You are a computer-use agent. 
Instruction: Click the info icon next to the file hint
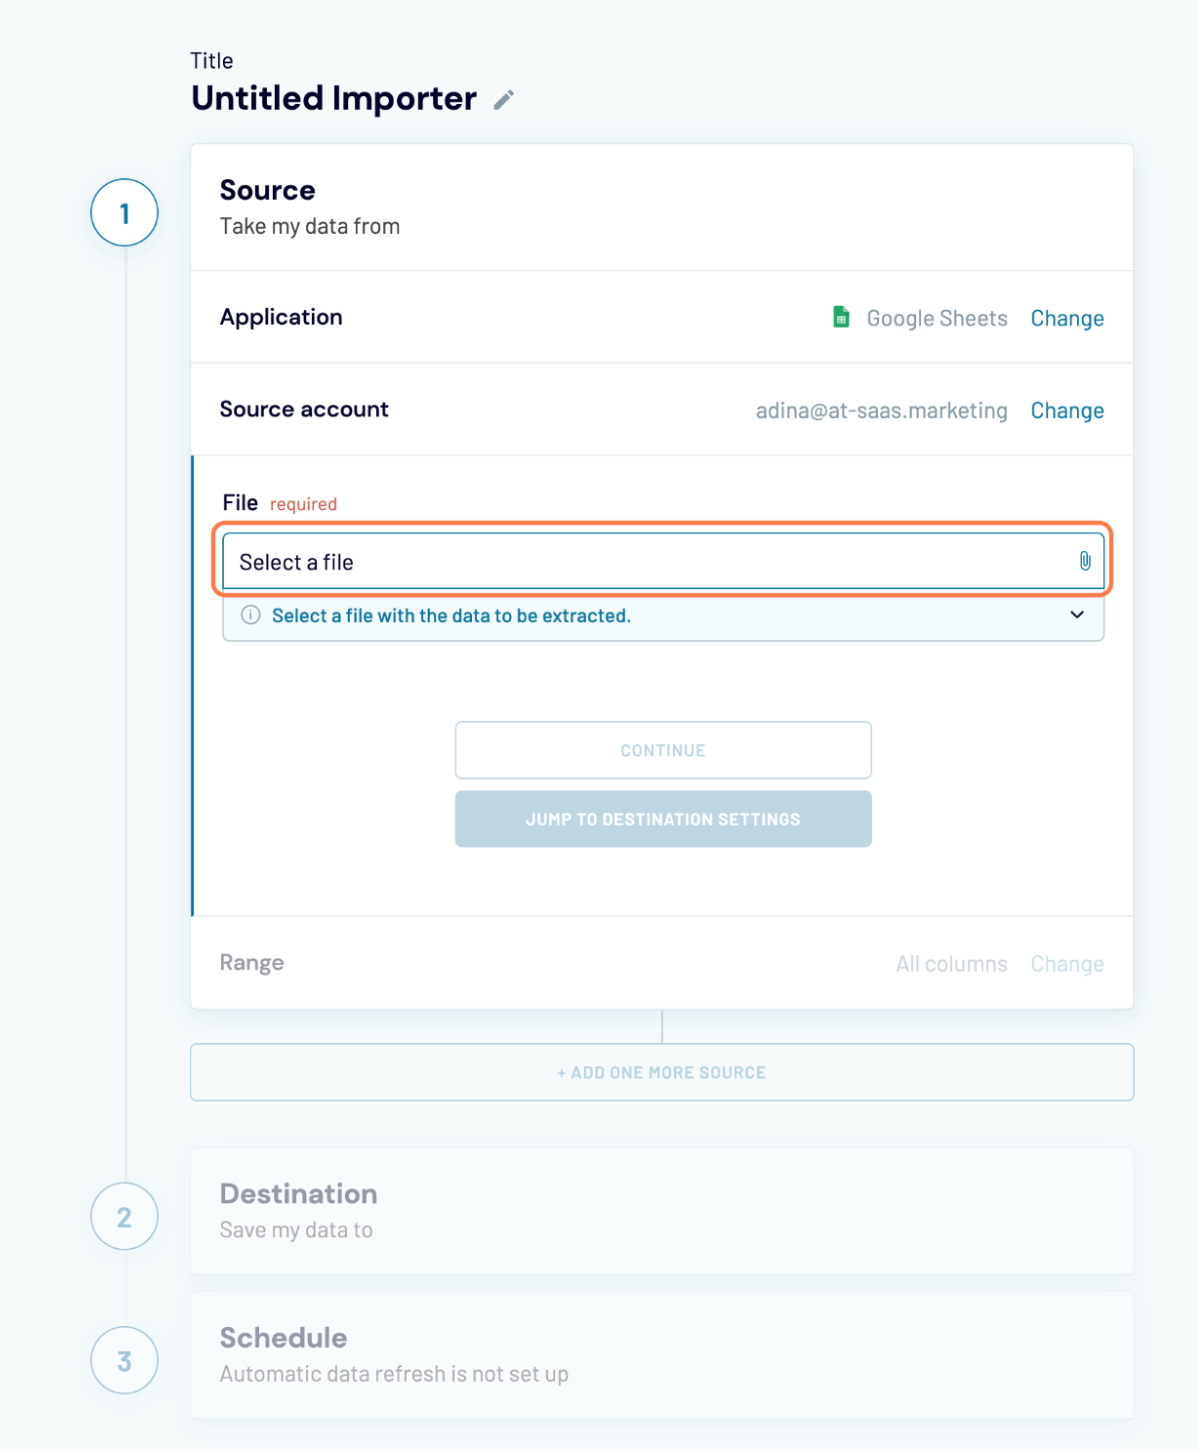coord(250,616)
